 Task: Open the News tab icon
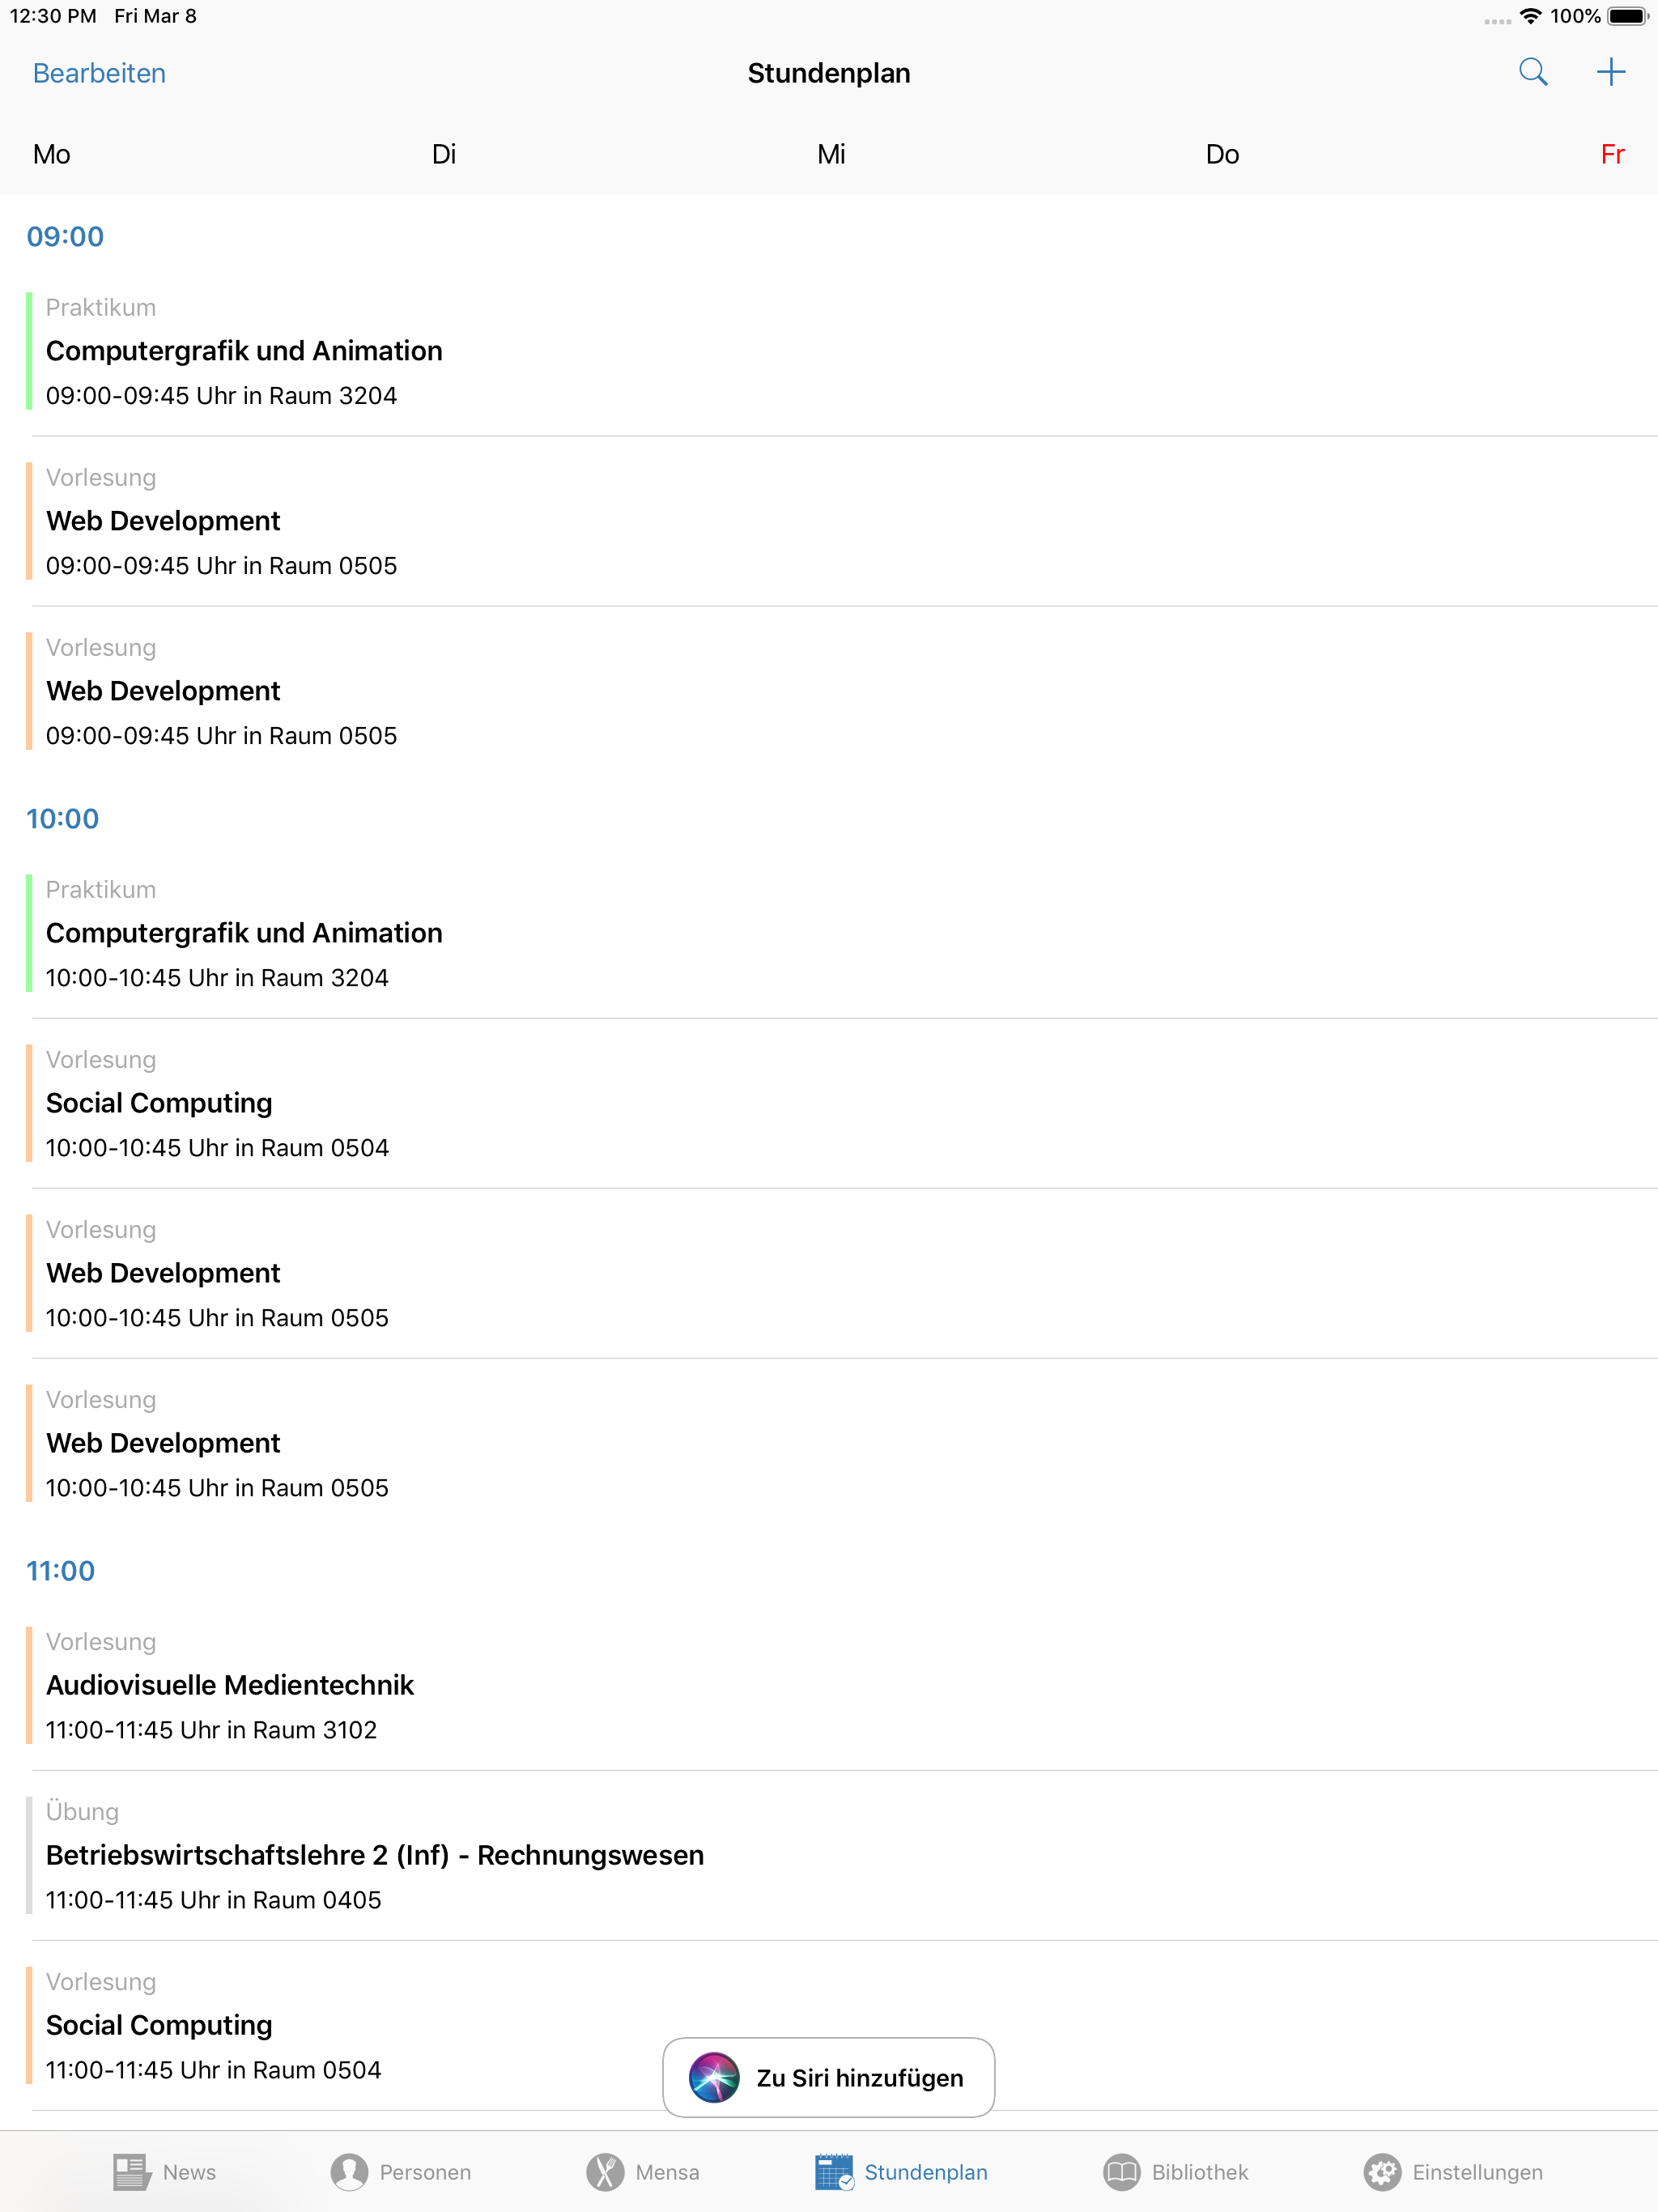[131, 2171]
